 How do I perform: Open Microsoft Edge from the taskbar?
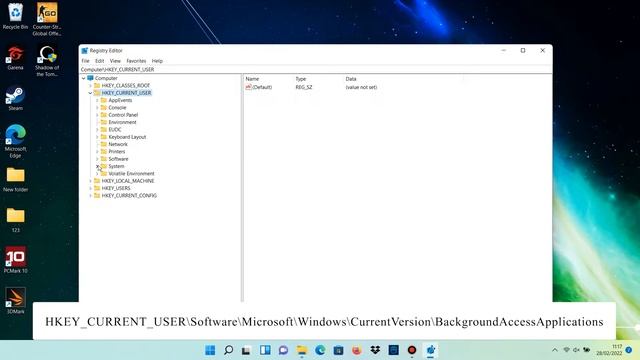coord(320,350)
